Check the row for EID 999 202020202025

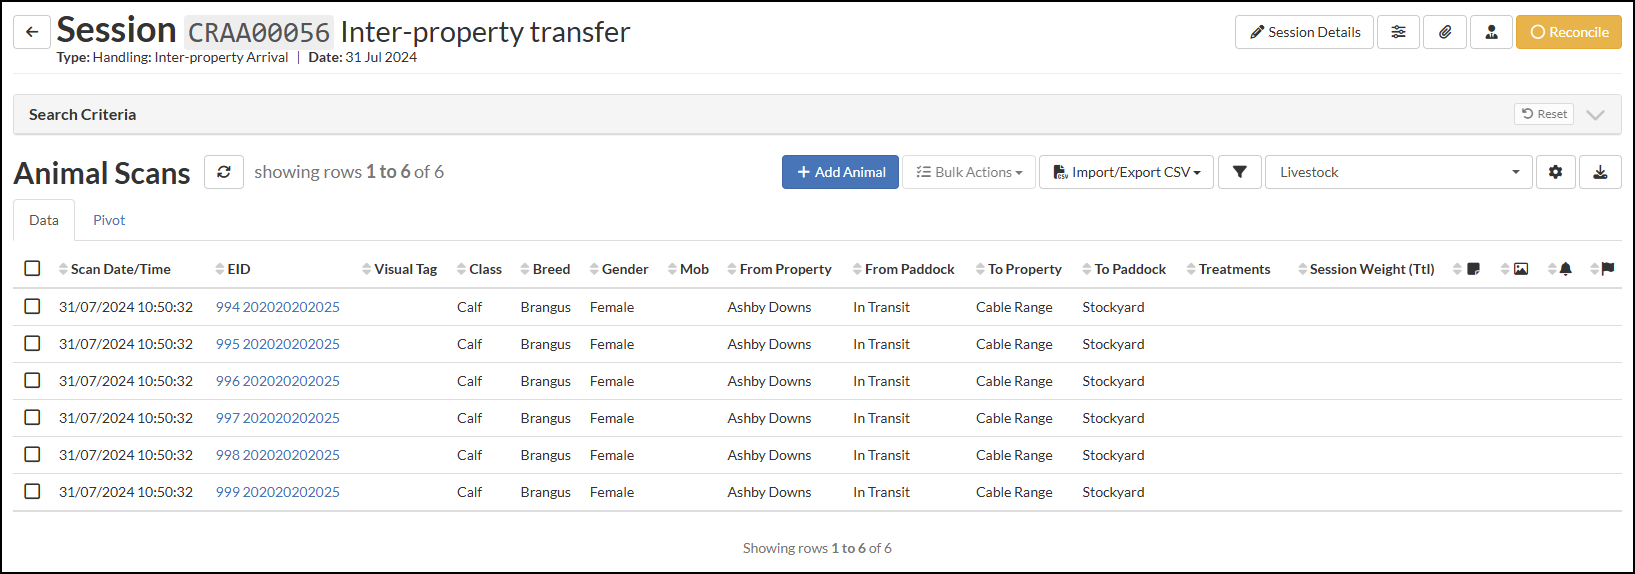32,491
